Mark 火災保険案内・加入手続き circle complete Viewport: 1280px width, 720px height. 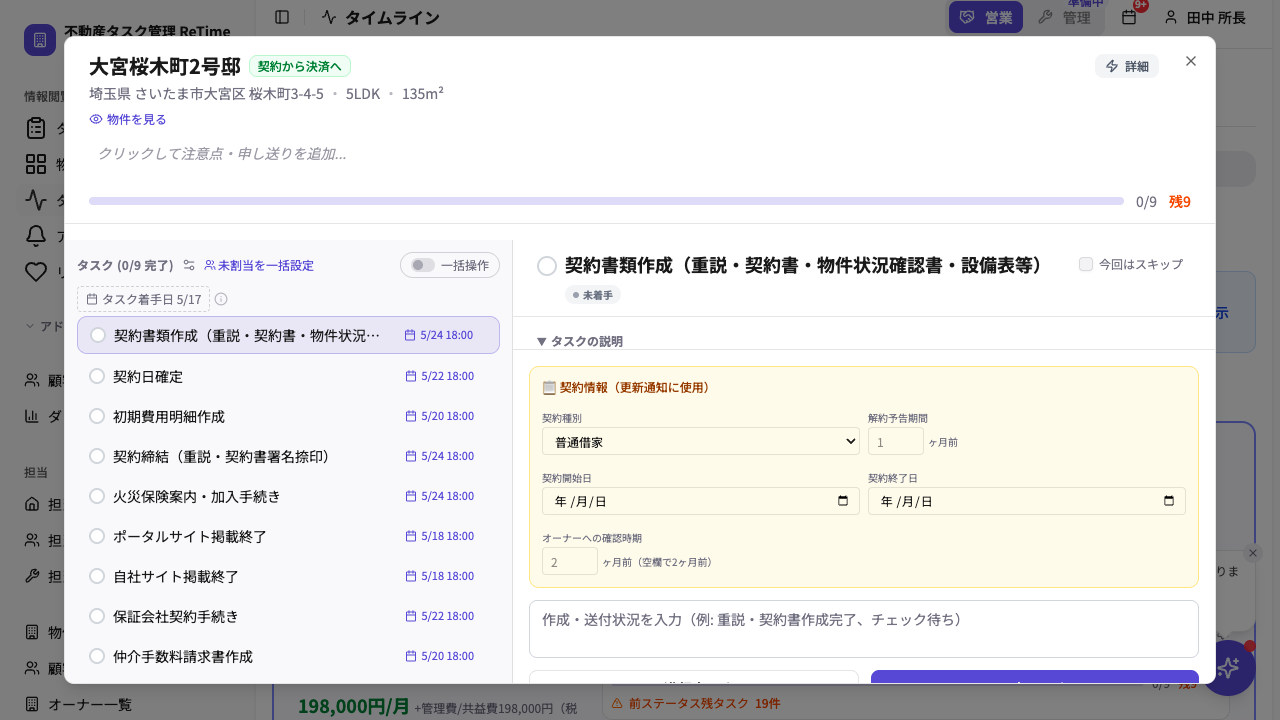[x=97, y=496]
